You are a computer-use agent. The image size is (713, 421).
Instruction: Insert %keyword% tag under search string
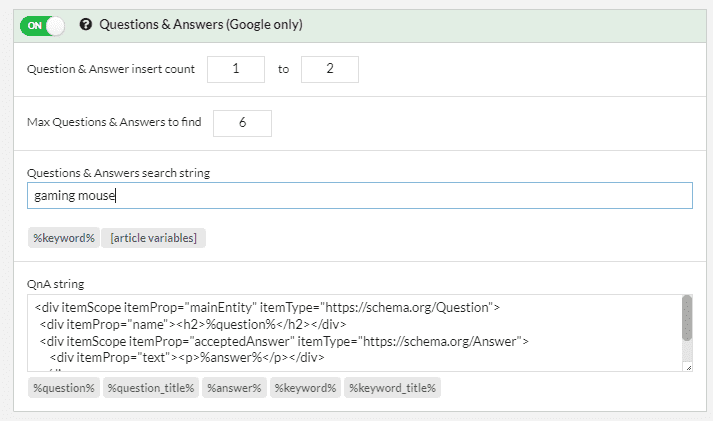click(x=64, y=238)
